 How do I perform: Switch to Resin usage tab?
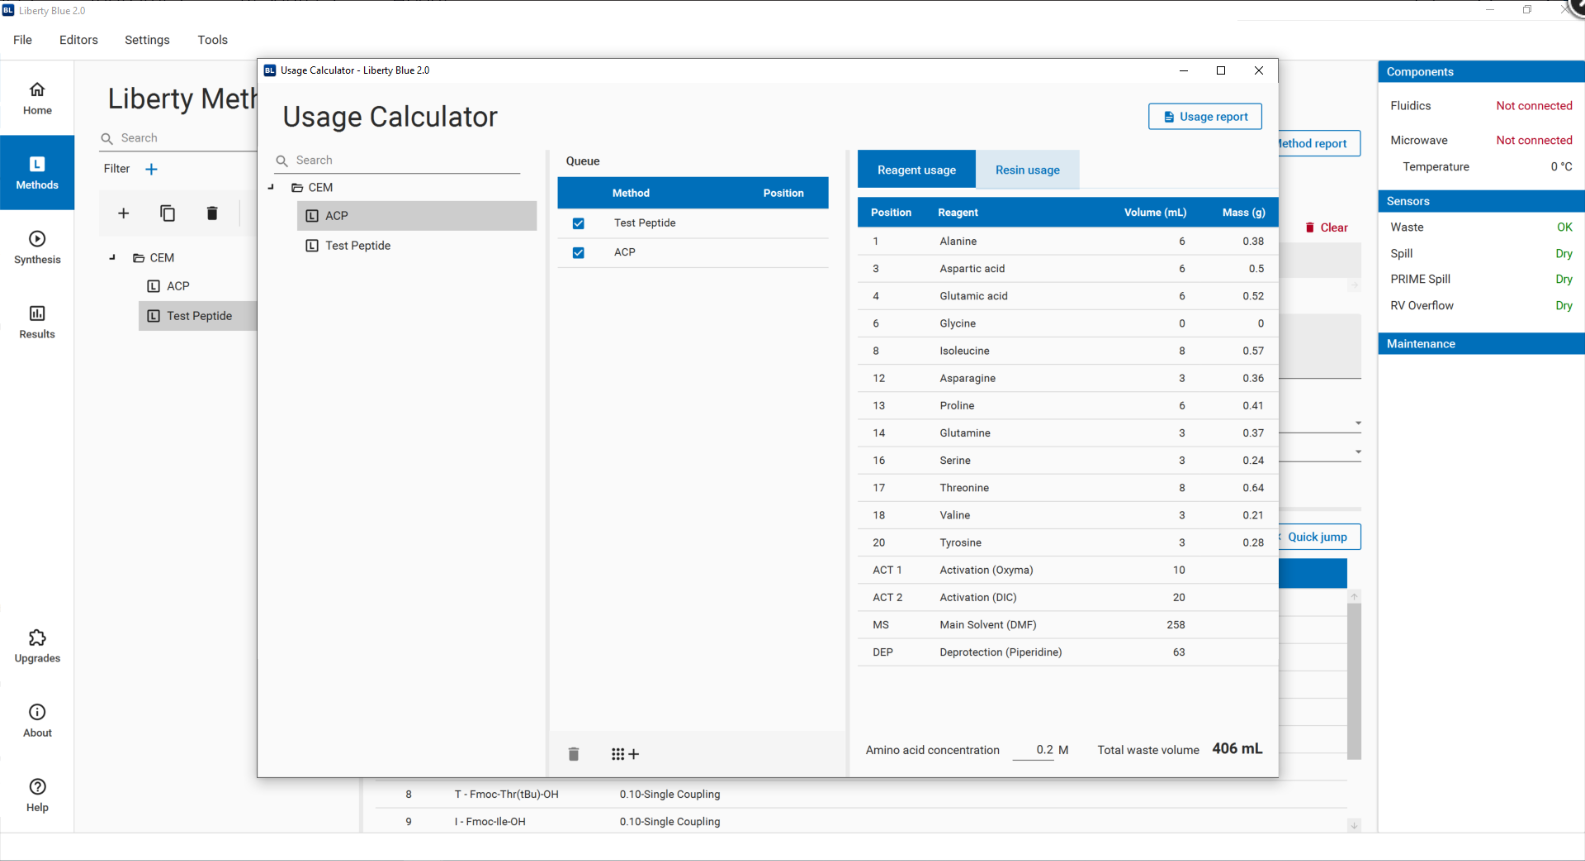(x=1027, y=170)
